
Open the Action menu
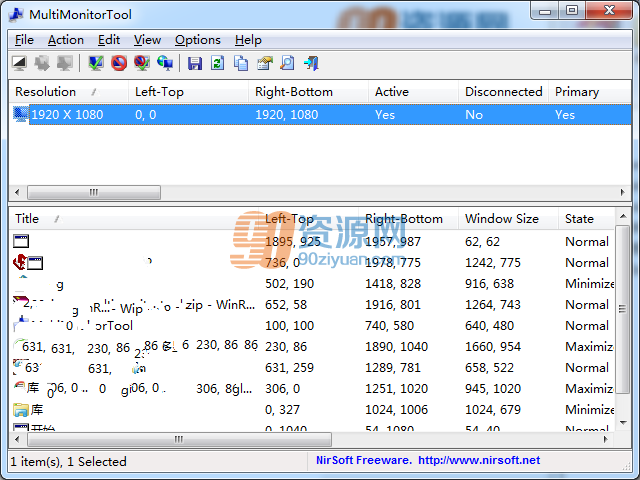tap(66, 40)
